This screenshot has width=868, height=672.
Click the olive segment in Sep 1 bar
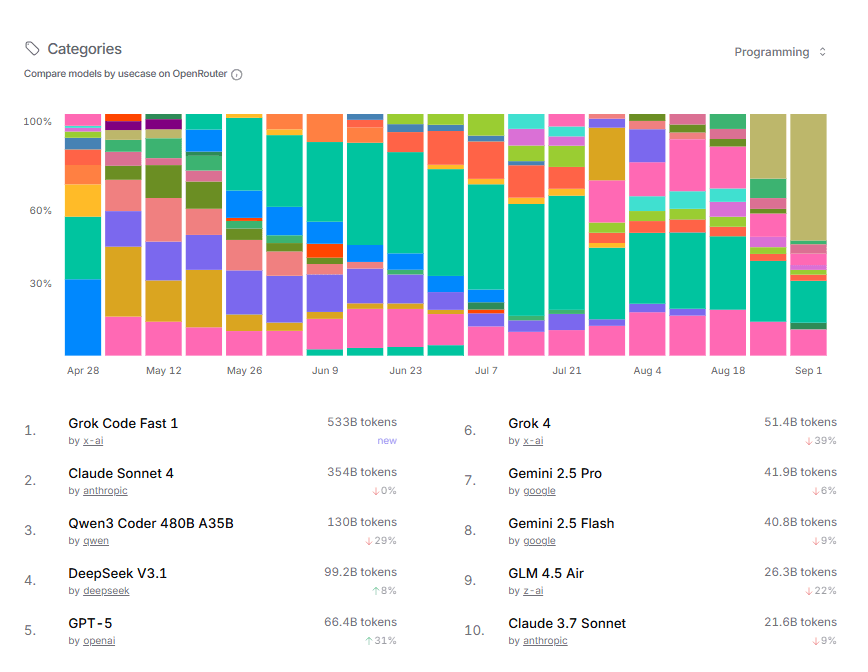point(808,177)
